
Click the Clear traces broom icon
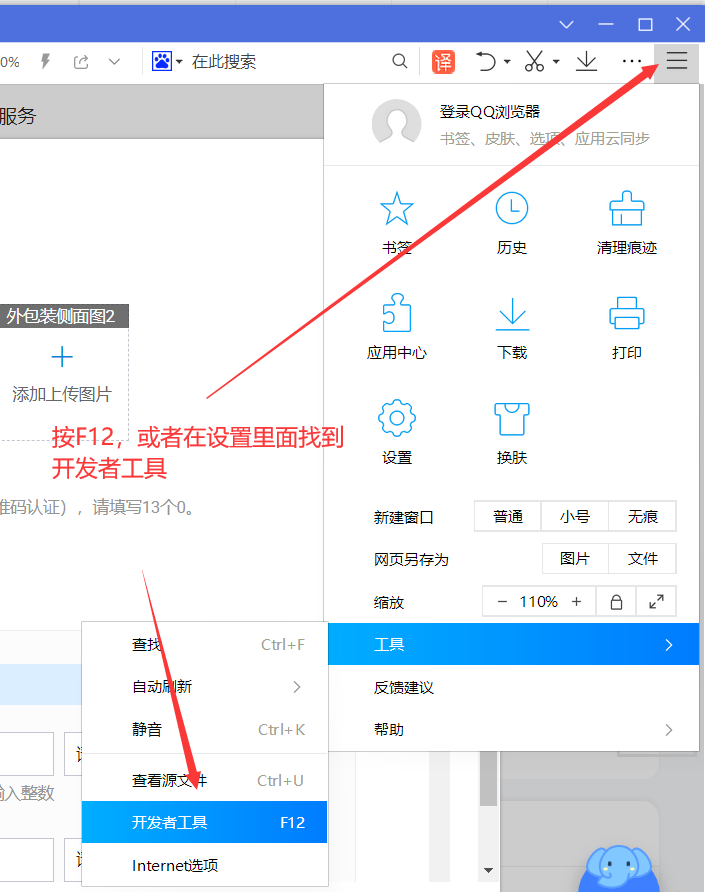627,210
